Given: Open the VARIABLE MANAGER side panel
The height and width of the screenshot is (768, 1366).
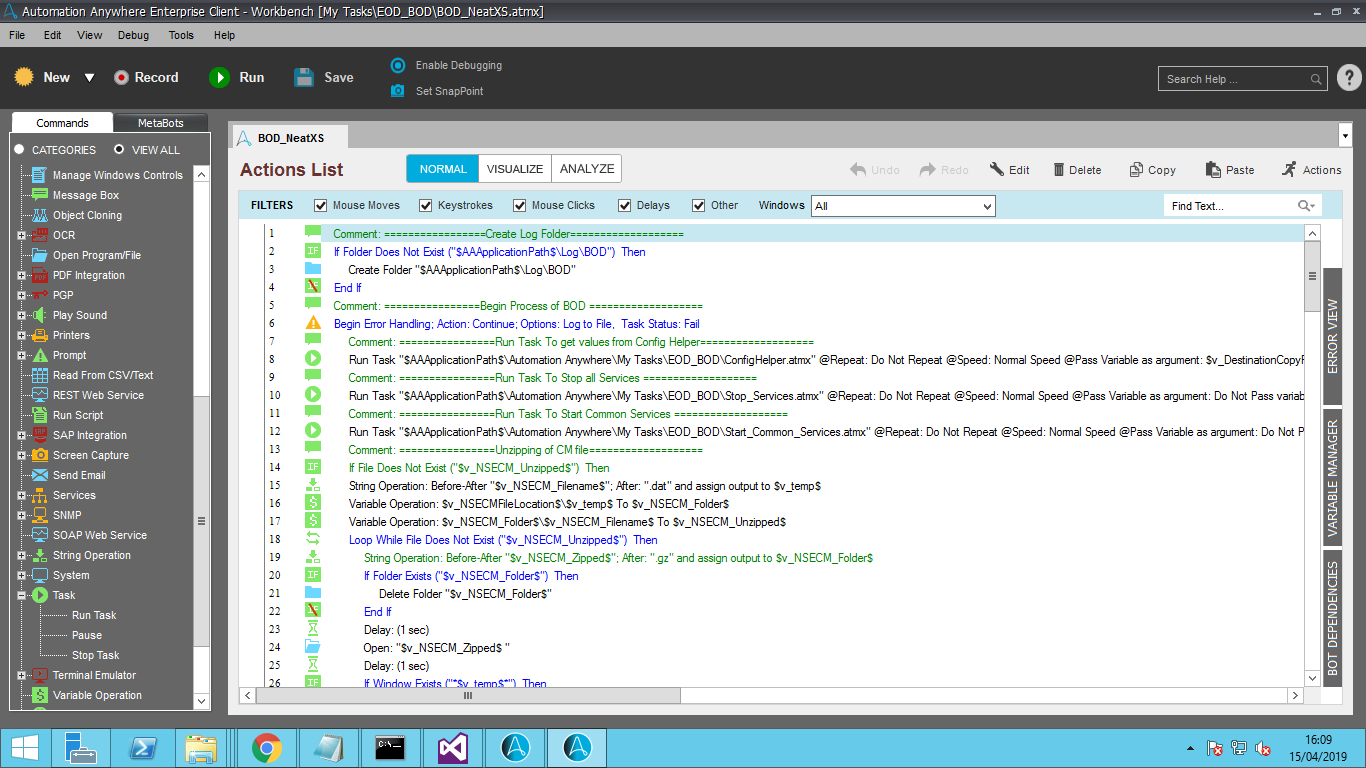Looking at the screenshot, I should coord(1332,477).
